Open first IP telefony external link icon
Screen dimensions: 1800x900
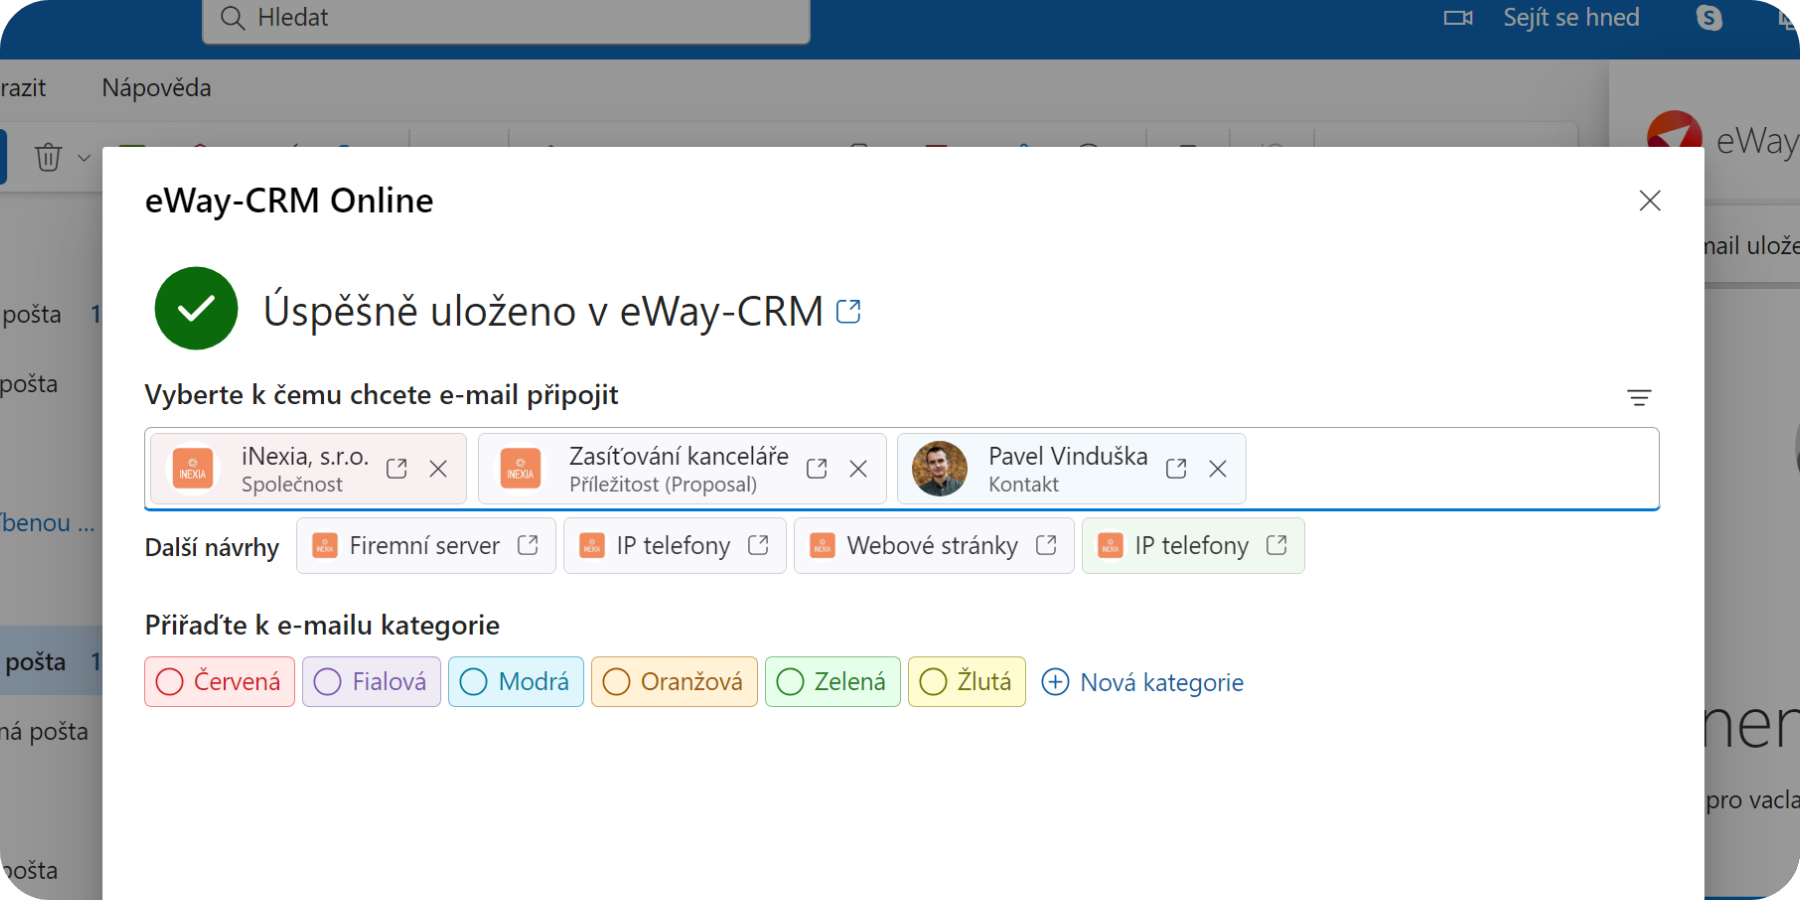(758, 545)
